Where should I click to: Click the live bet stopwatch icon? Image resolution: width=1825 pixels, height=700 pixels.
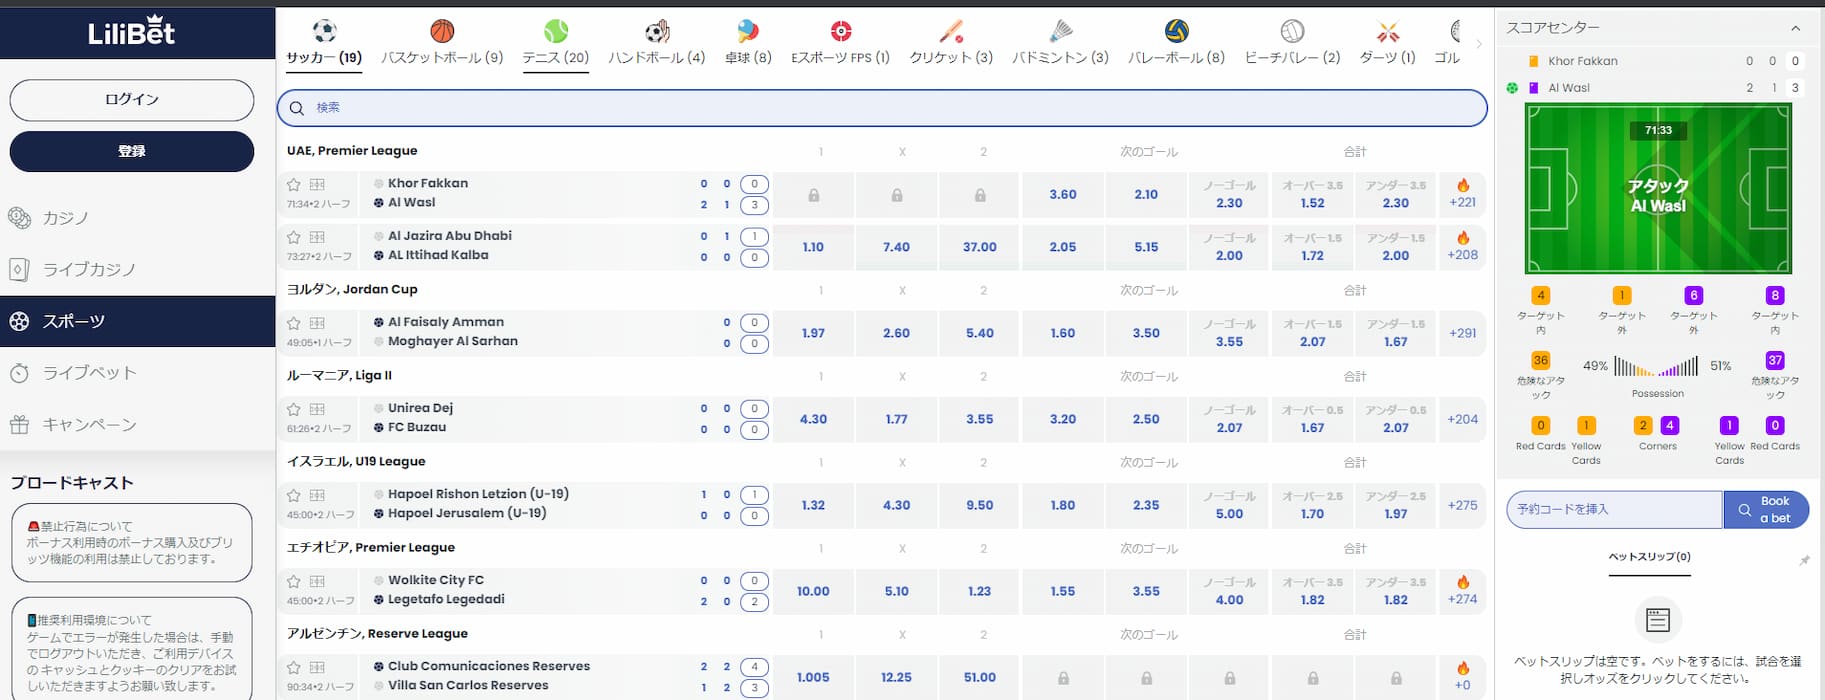[19, 373]
